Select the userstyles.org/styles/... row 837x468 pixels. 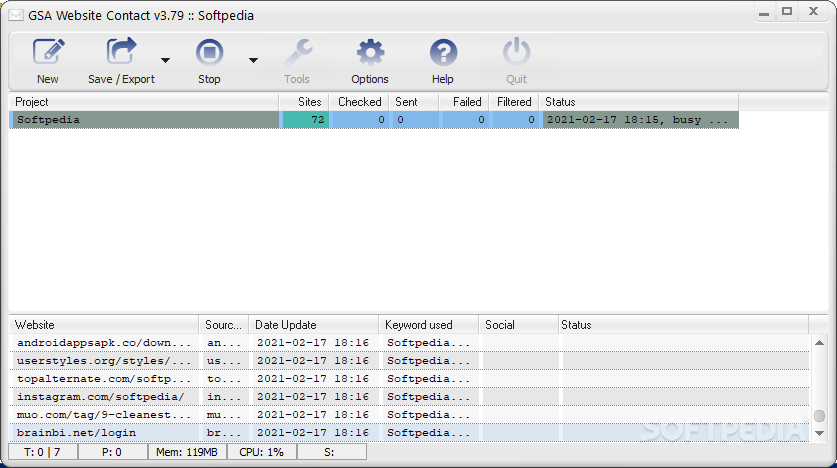[409, 361]
